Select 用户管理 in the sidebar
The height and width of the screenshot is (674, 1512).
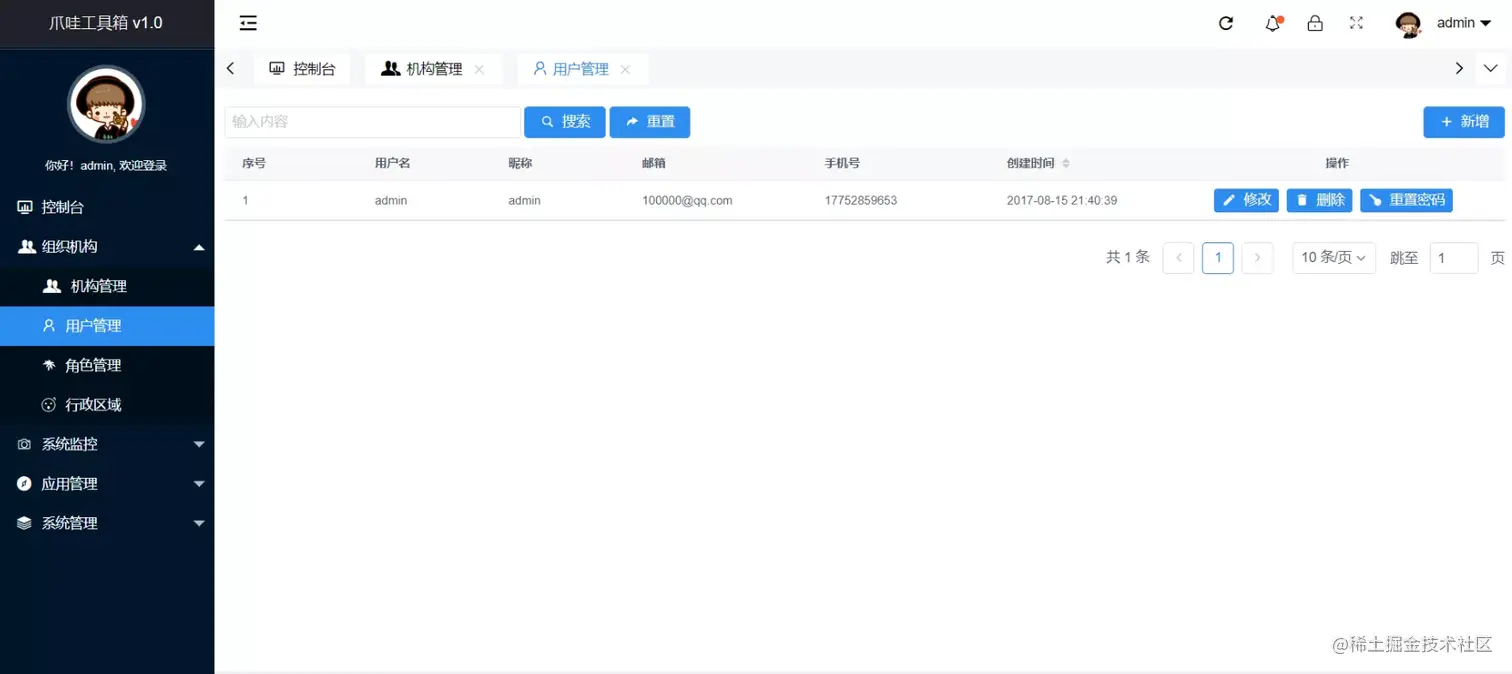coord(107,326)
